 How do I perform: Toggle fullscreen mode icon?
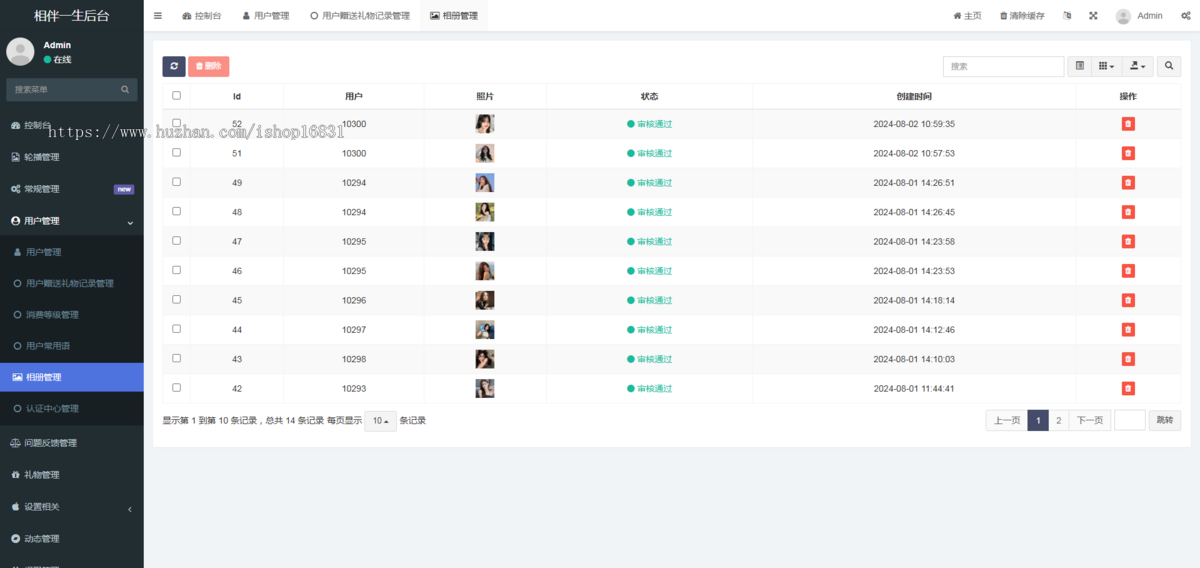(1093, 16)
